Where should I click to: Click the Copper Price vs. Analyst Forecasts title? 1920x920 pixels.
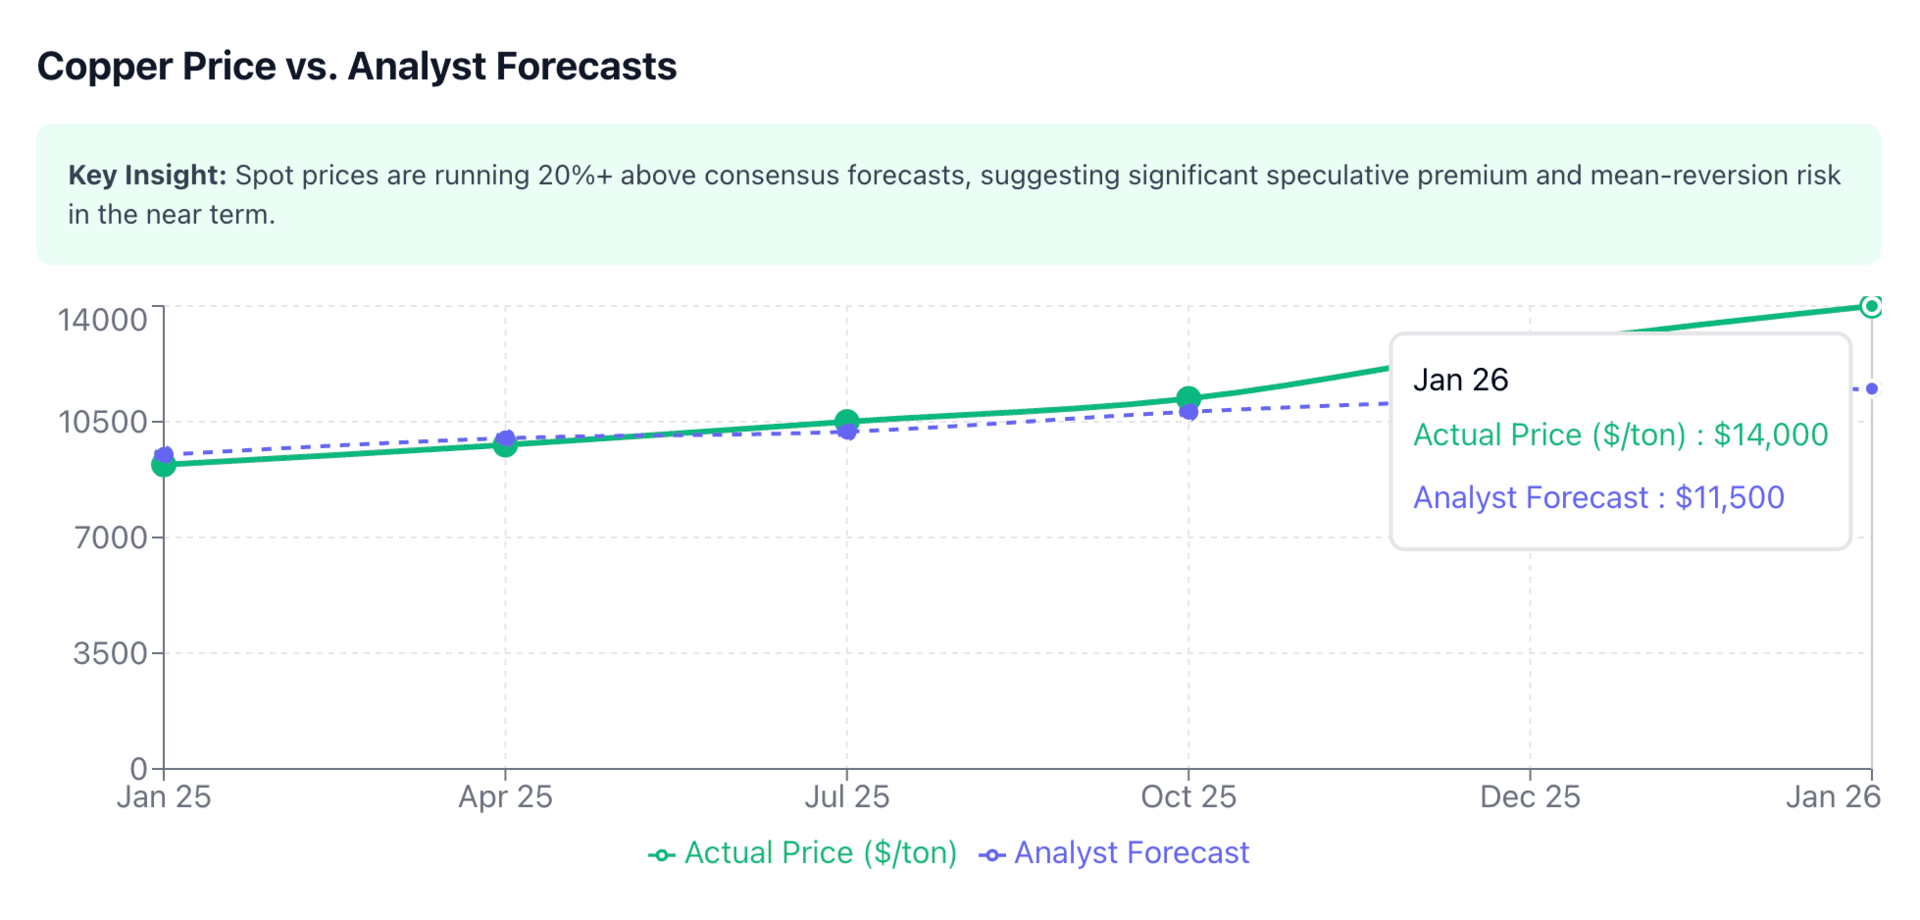pyautogui.click(x=357, y=66)
